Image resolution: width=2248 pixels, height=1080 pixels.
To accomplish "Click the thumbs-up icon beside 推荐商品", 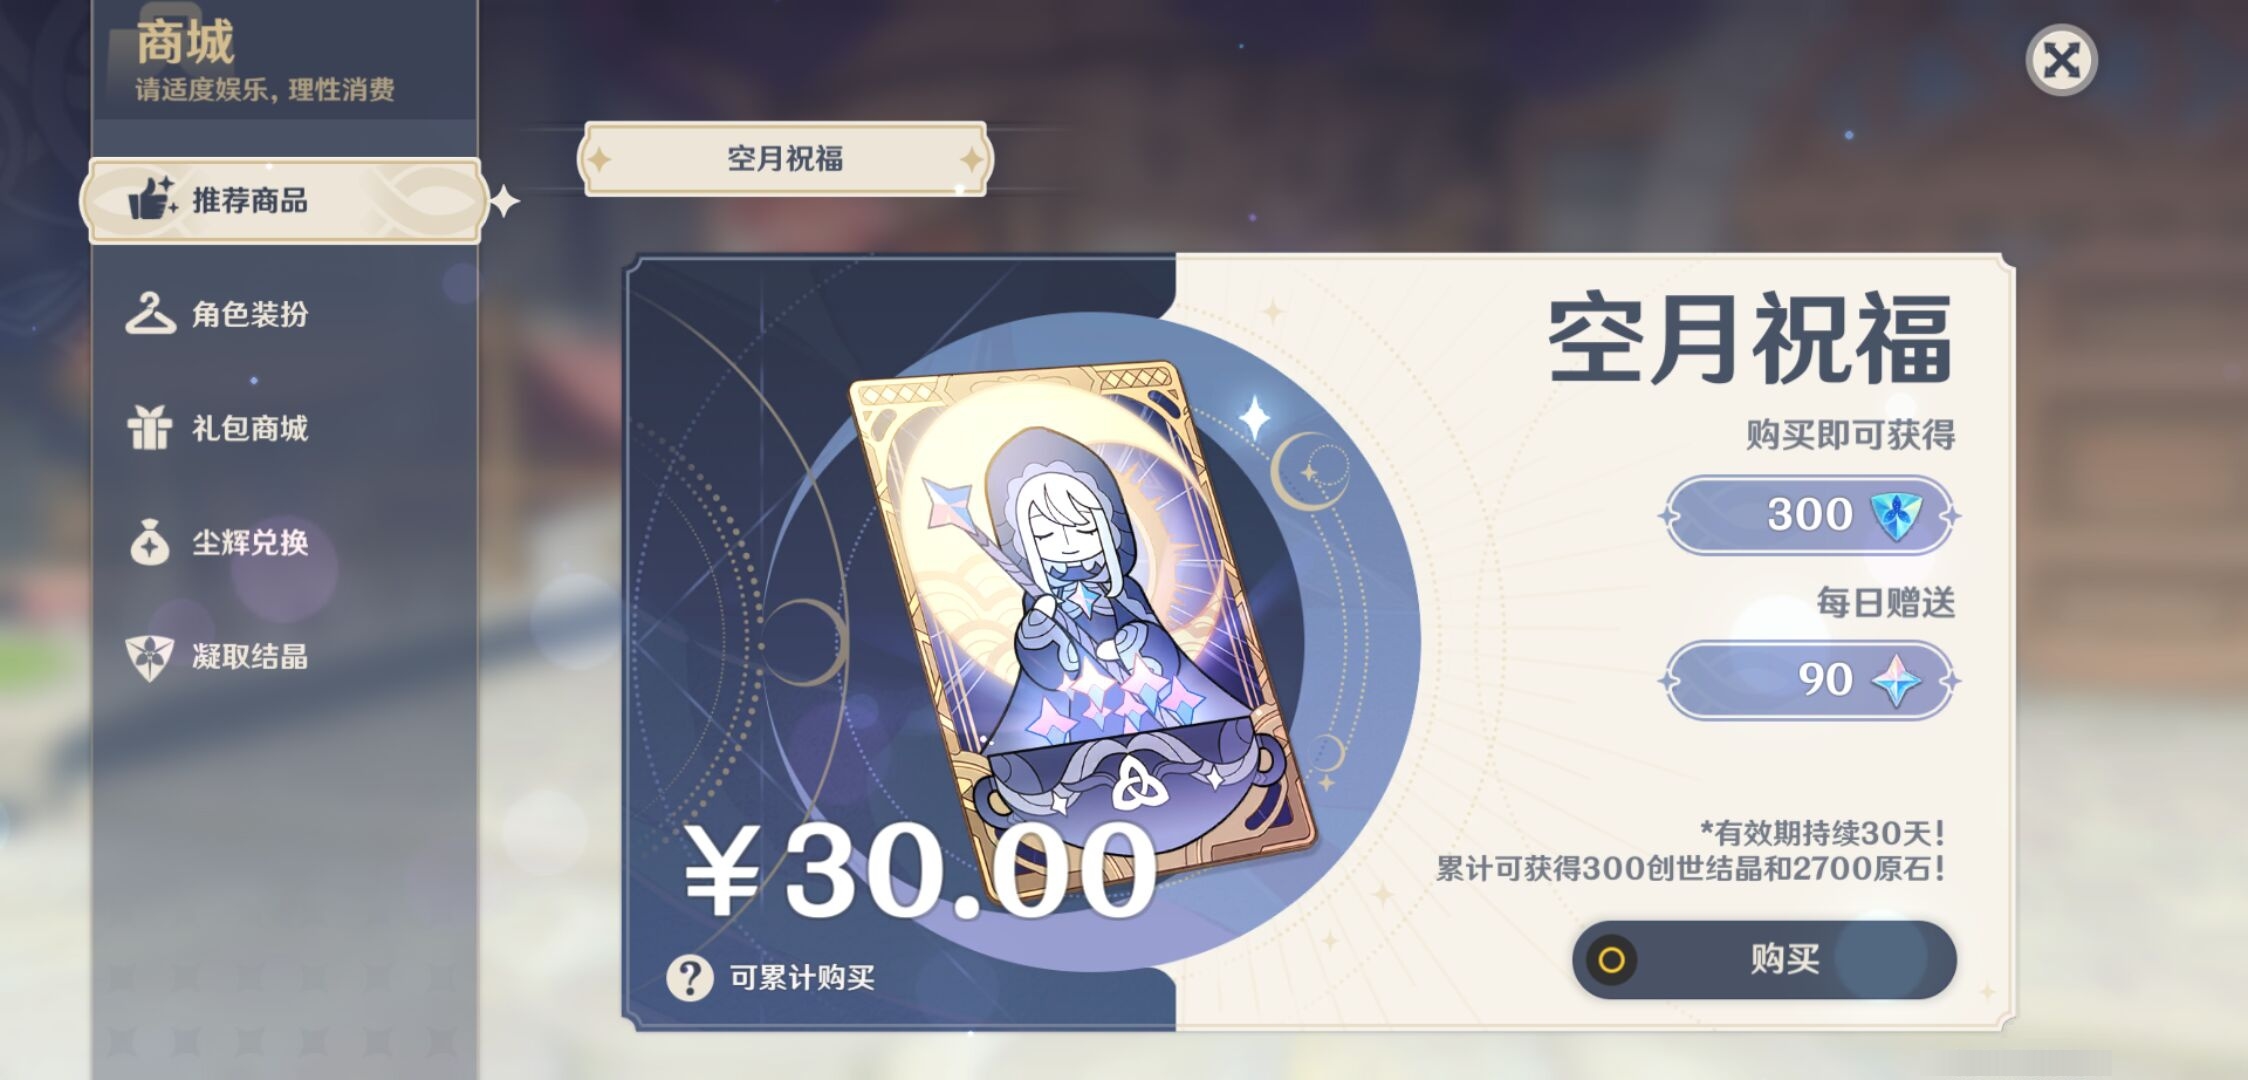I will [x=152, y=198].
